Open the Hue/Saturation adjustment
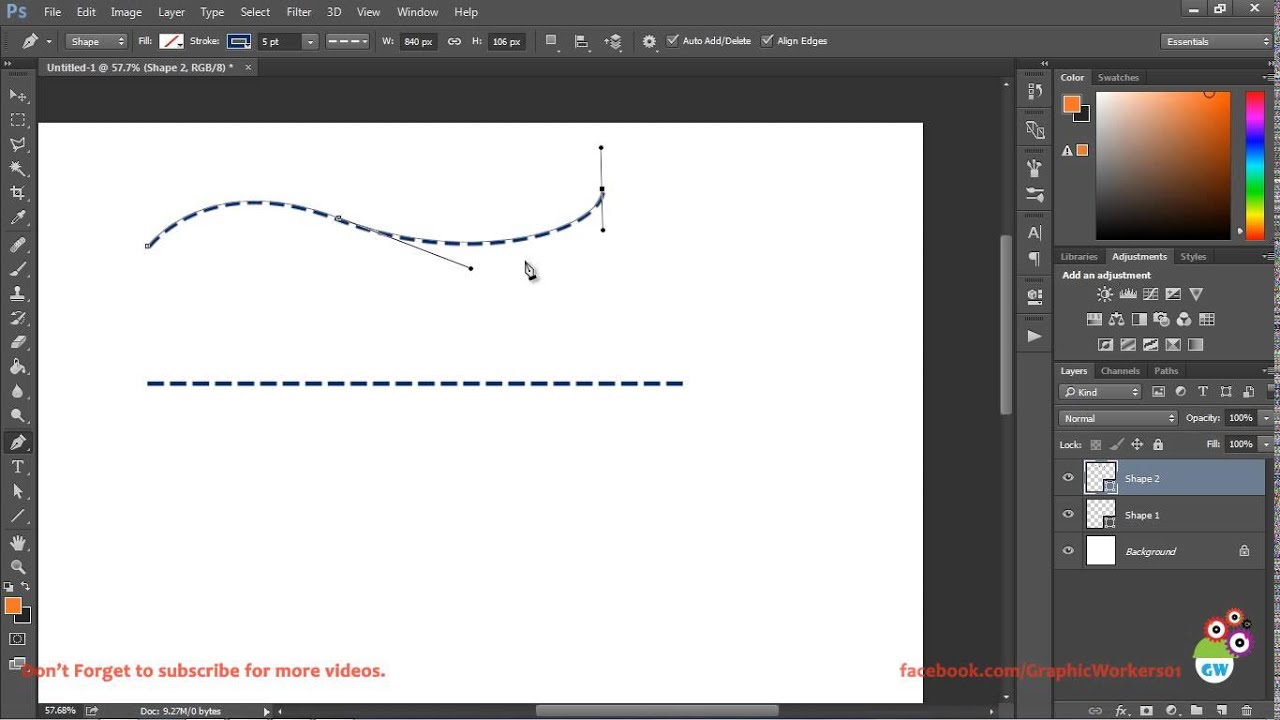Image resolution: width=1280 pixels, height=720 pixels. (x=1096, y=318)
